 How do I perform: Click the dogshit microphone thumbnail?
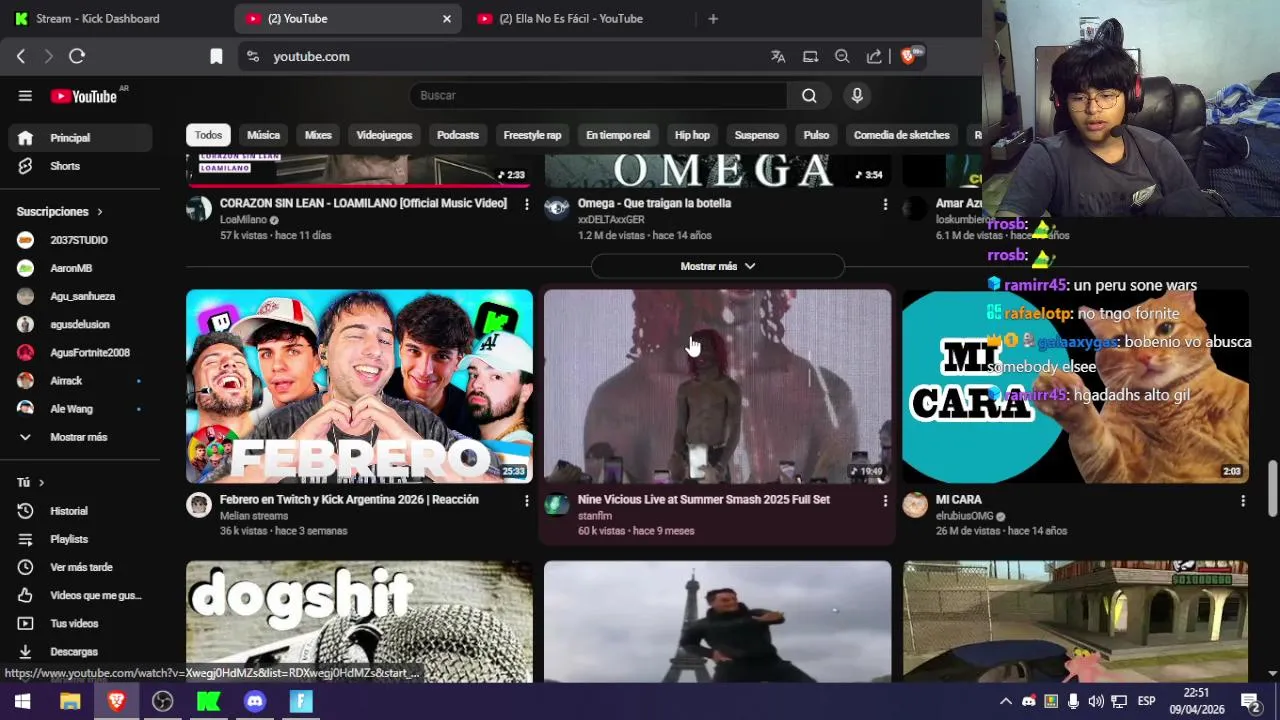[359, 621]
